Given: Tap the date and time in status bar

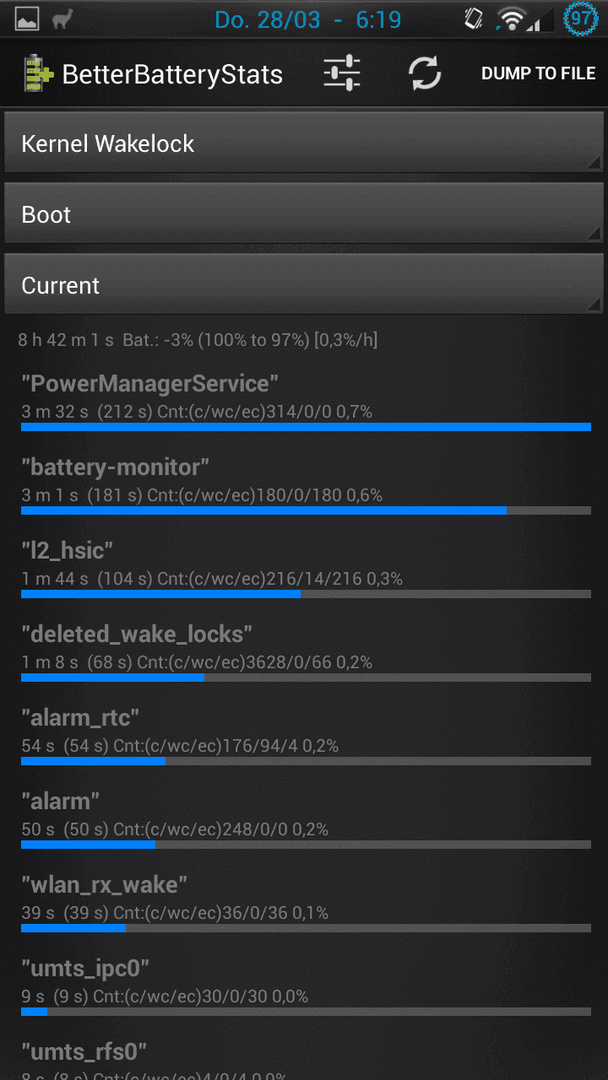Looking at the screenshot, I should click(x=308, y=19).
